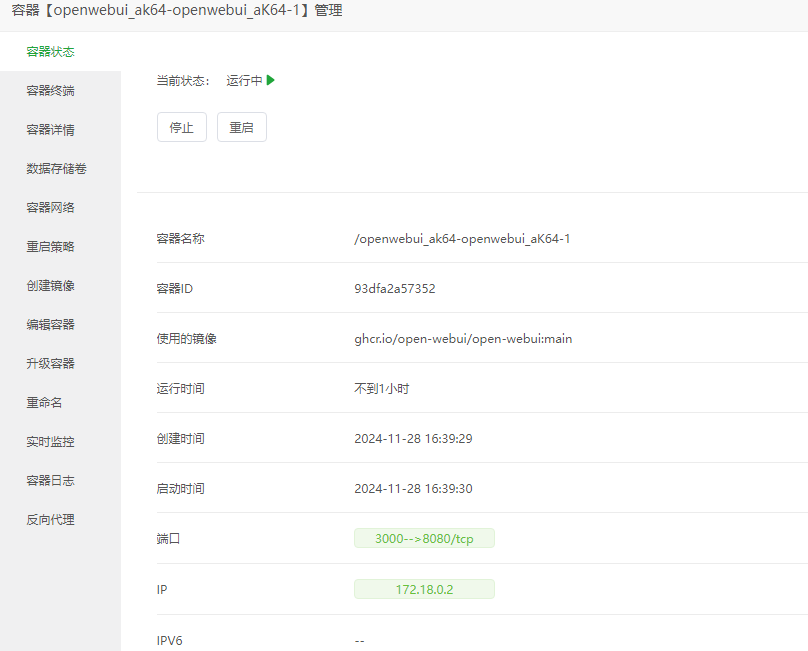Click the 容器名称 row label
The height and width of the screenshot is (651, 808).
[180, 239]
